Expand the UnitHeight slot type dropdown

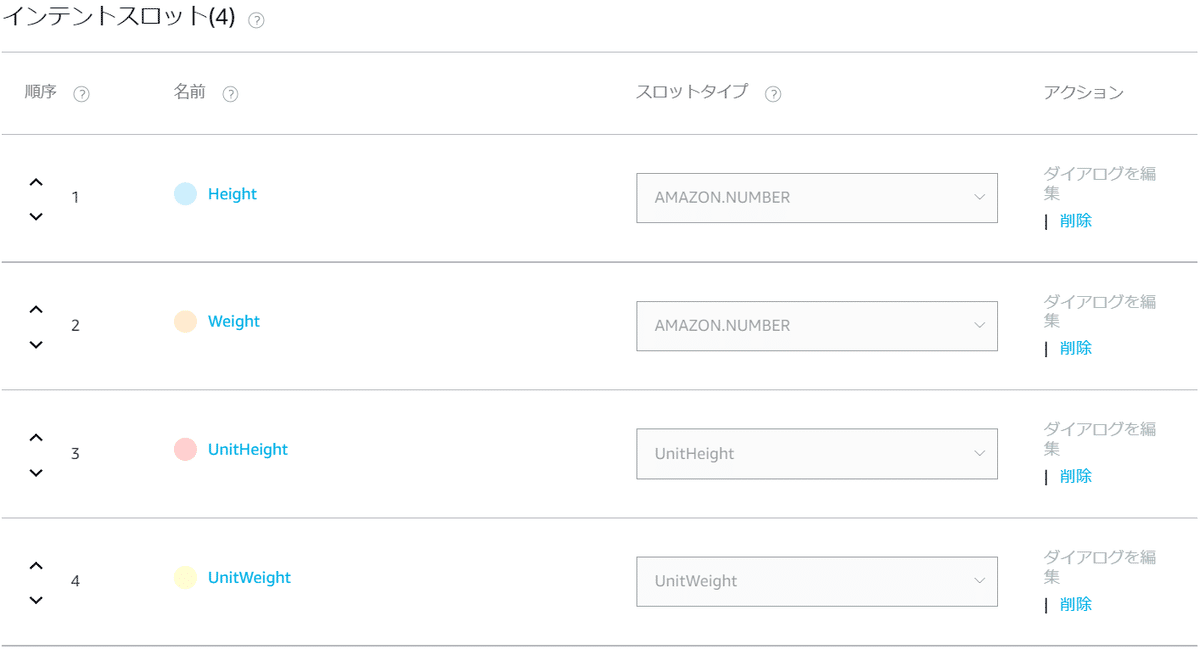coord(816,454)
